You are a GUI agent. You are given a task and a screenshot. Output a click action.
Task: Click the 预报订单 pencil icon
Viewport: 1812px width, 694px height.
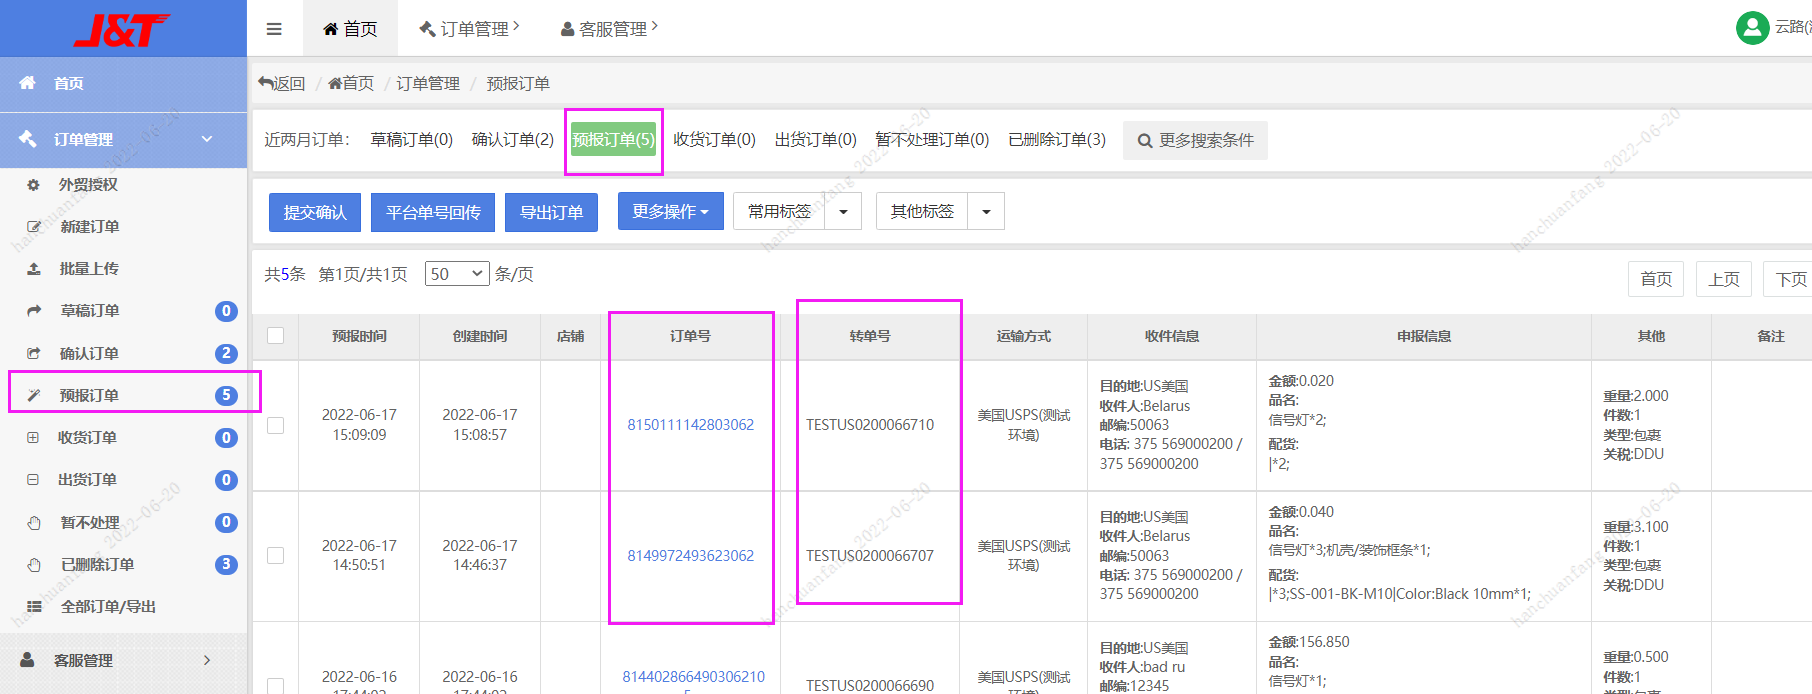point(34,395)
